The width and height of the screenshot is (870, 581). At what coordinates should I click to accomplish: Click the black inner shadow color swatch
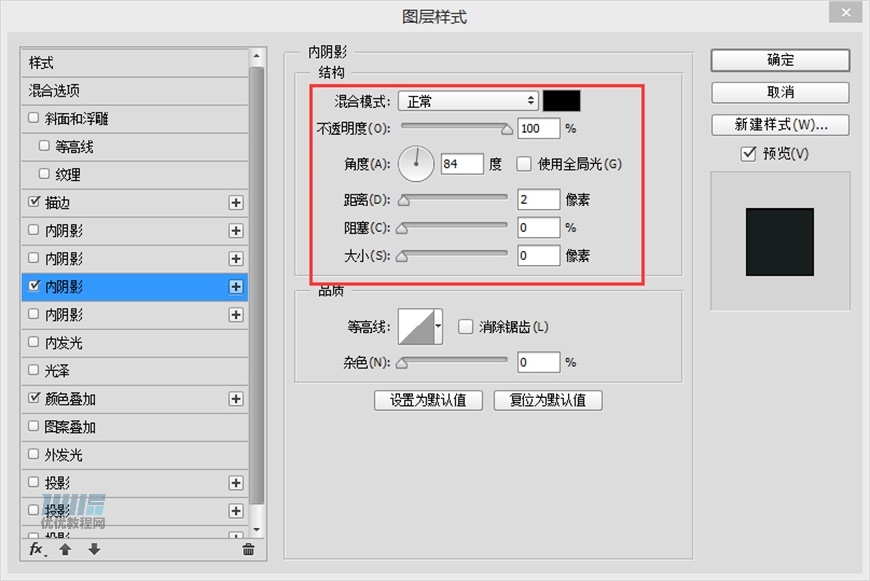[562, 101]
